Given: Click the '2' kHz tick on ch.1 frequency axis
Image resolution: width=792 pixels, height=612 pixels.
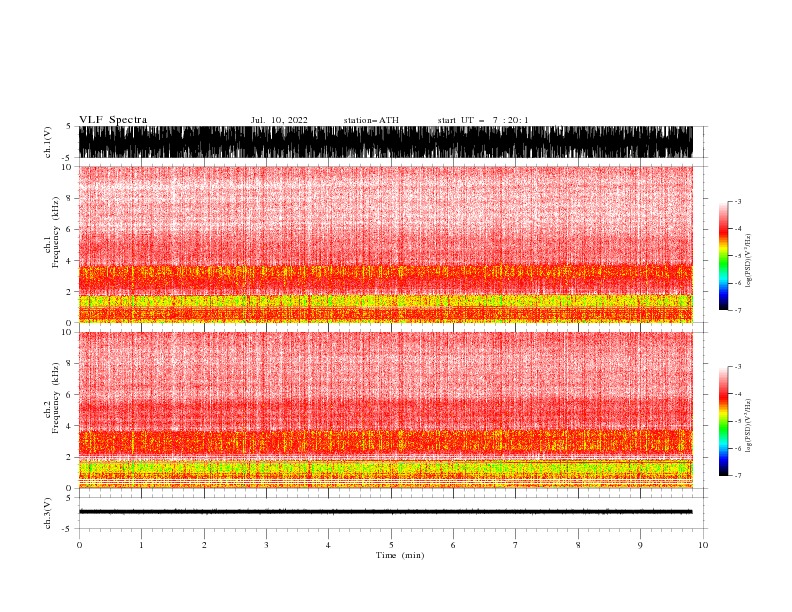Looking at the screenshot, I should tap(70, 292).
